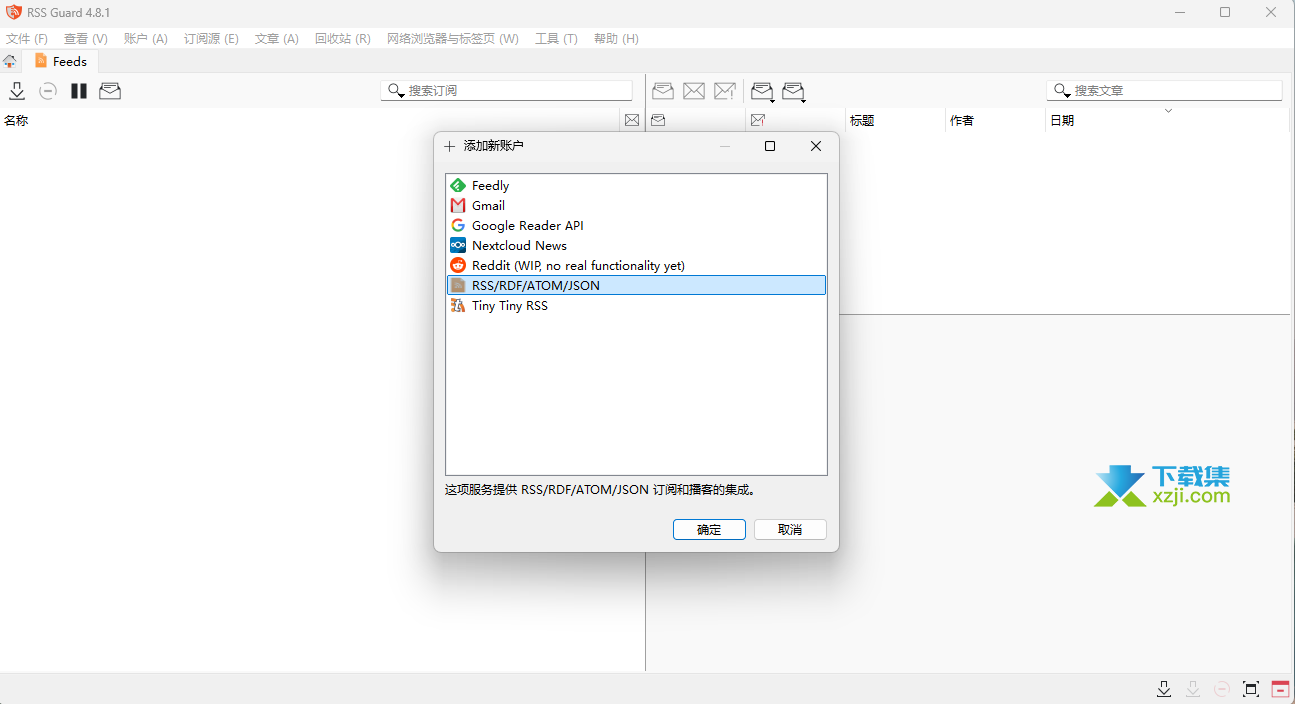
Task: Open the 账户 (A) menu
Action: [145, 39]
